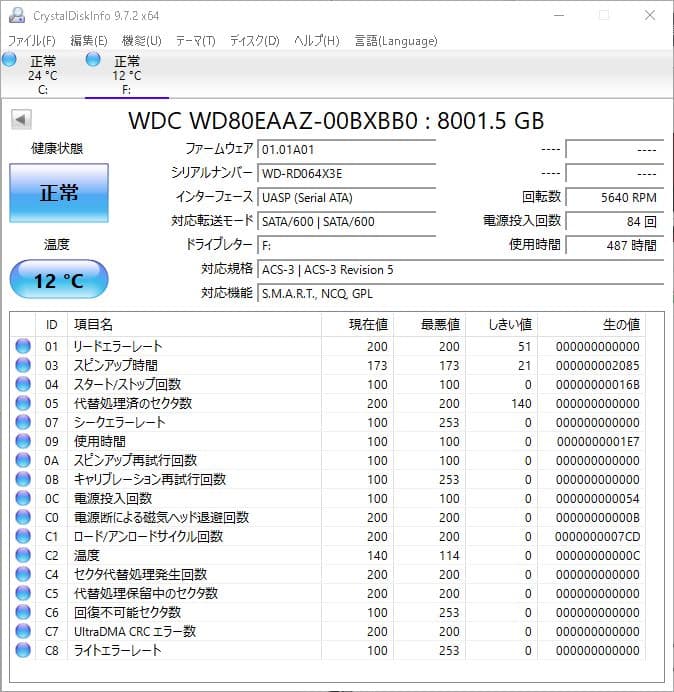This screenshot has height=692, width=674.
Task: Click the ID column header
Action: coord(52,325)
